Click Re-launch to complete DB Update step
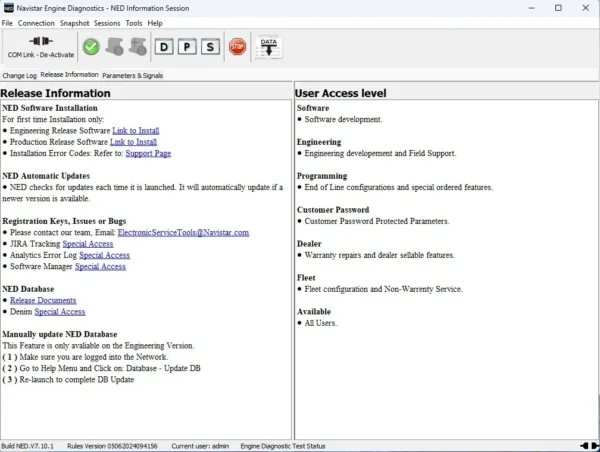600x452 pixels. 68,380
